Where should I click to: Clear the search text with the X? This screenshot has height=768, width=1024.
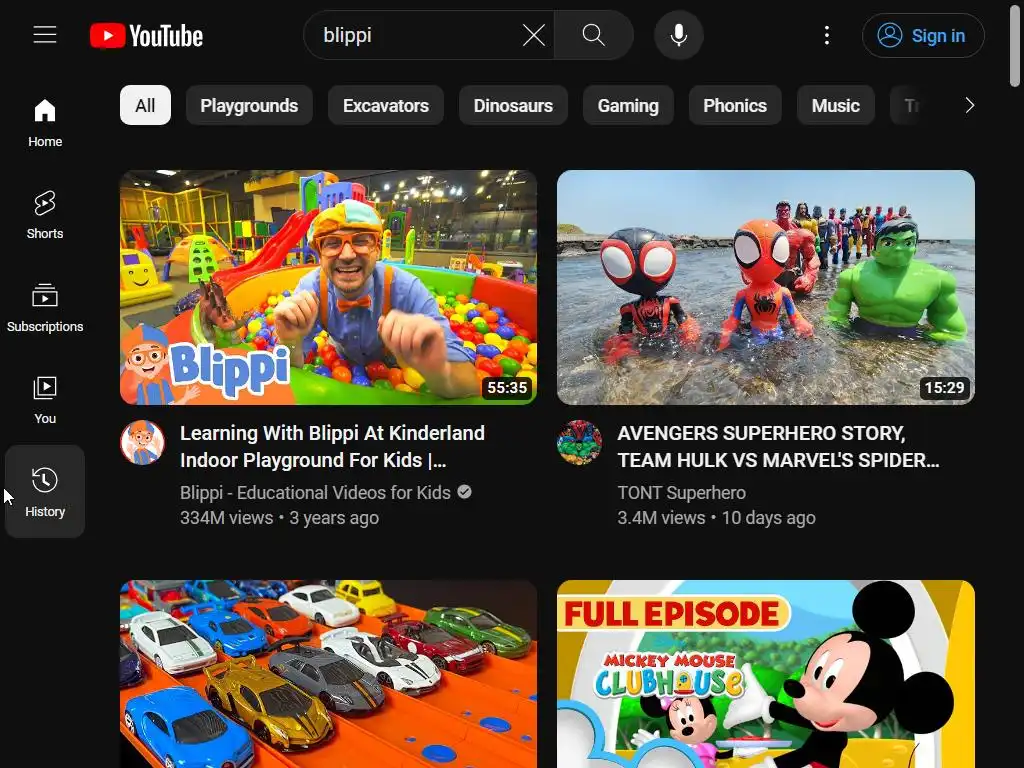pyautogui.click(x=534, y=35)
